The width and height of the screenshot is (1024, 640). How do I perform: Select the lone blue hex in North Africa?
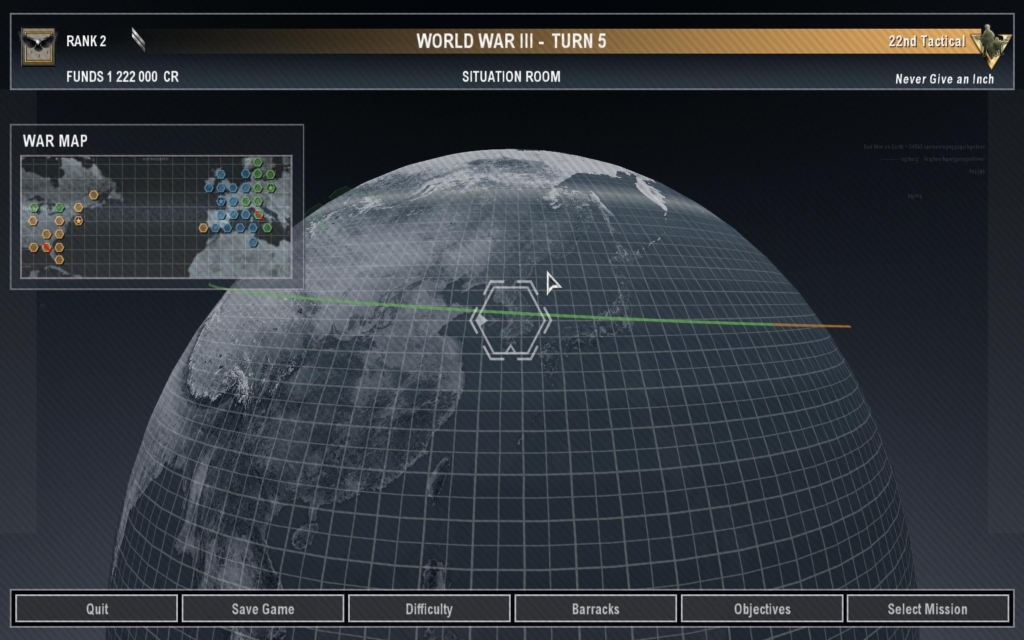(x=253, y=242)
